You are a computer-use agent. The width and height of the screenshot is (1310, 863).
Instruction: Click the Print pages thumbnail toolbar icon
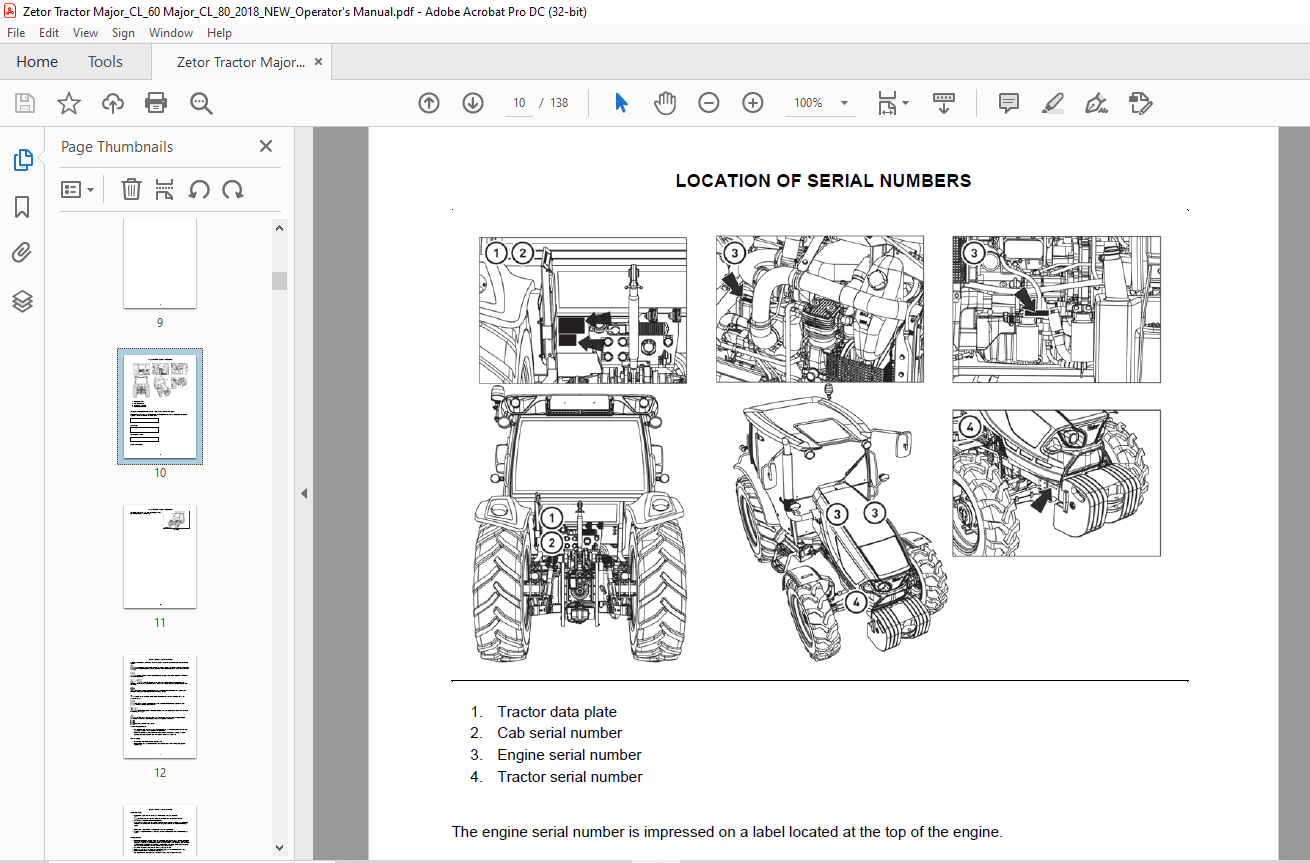165,189
